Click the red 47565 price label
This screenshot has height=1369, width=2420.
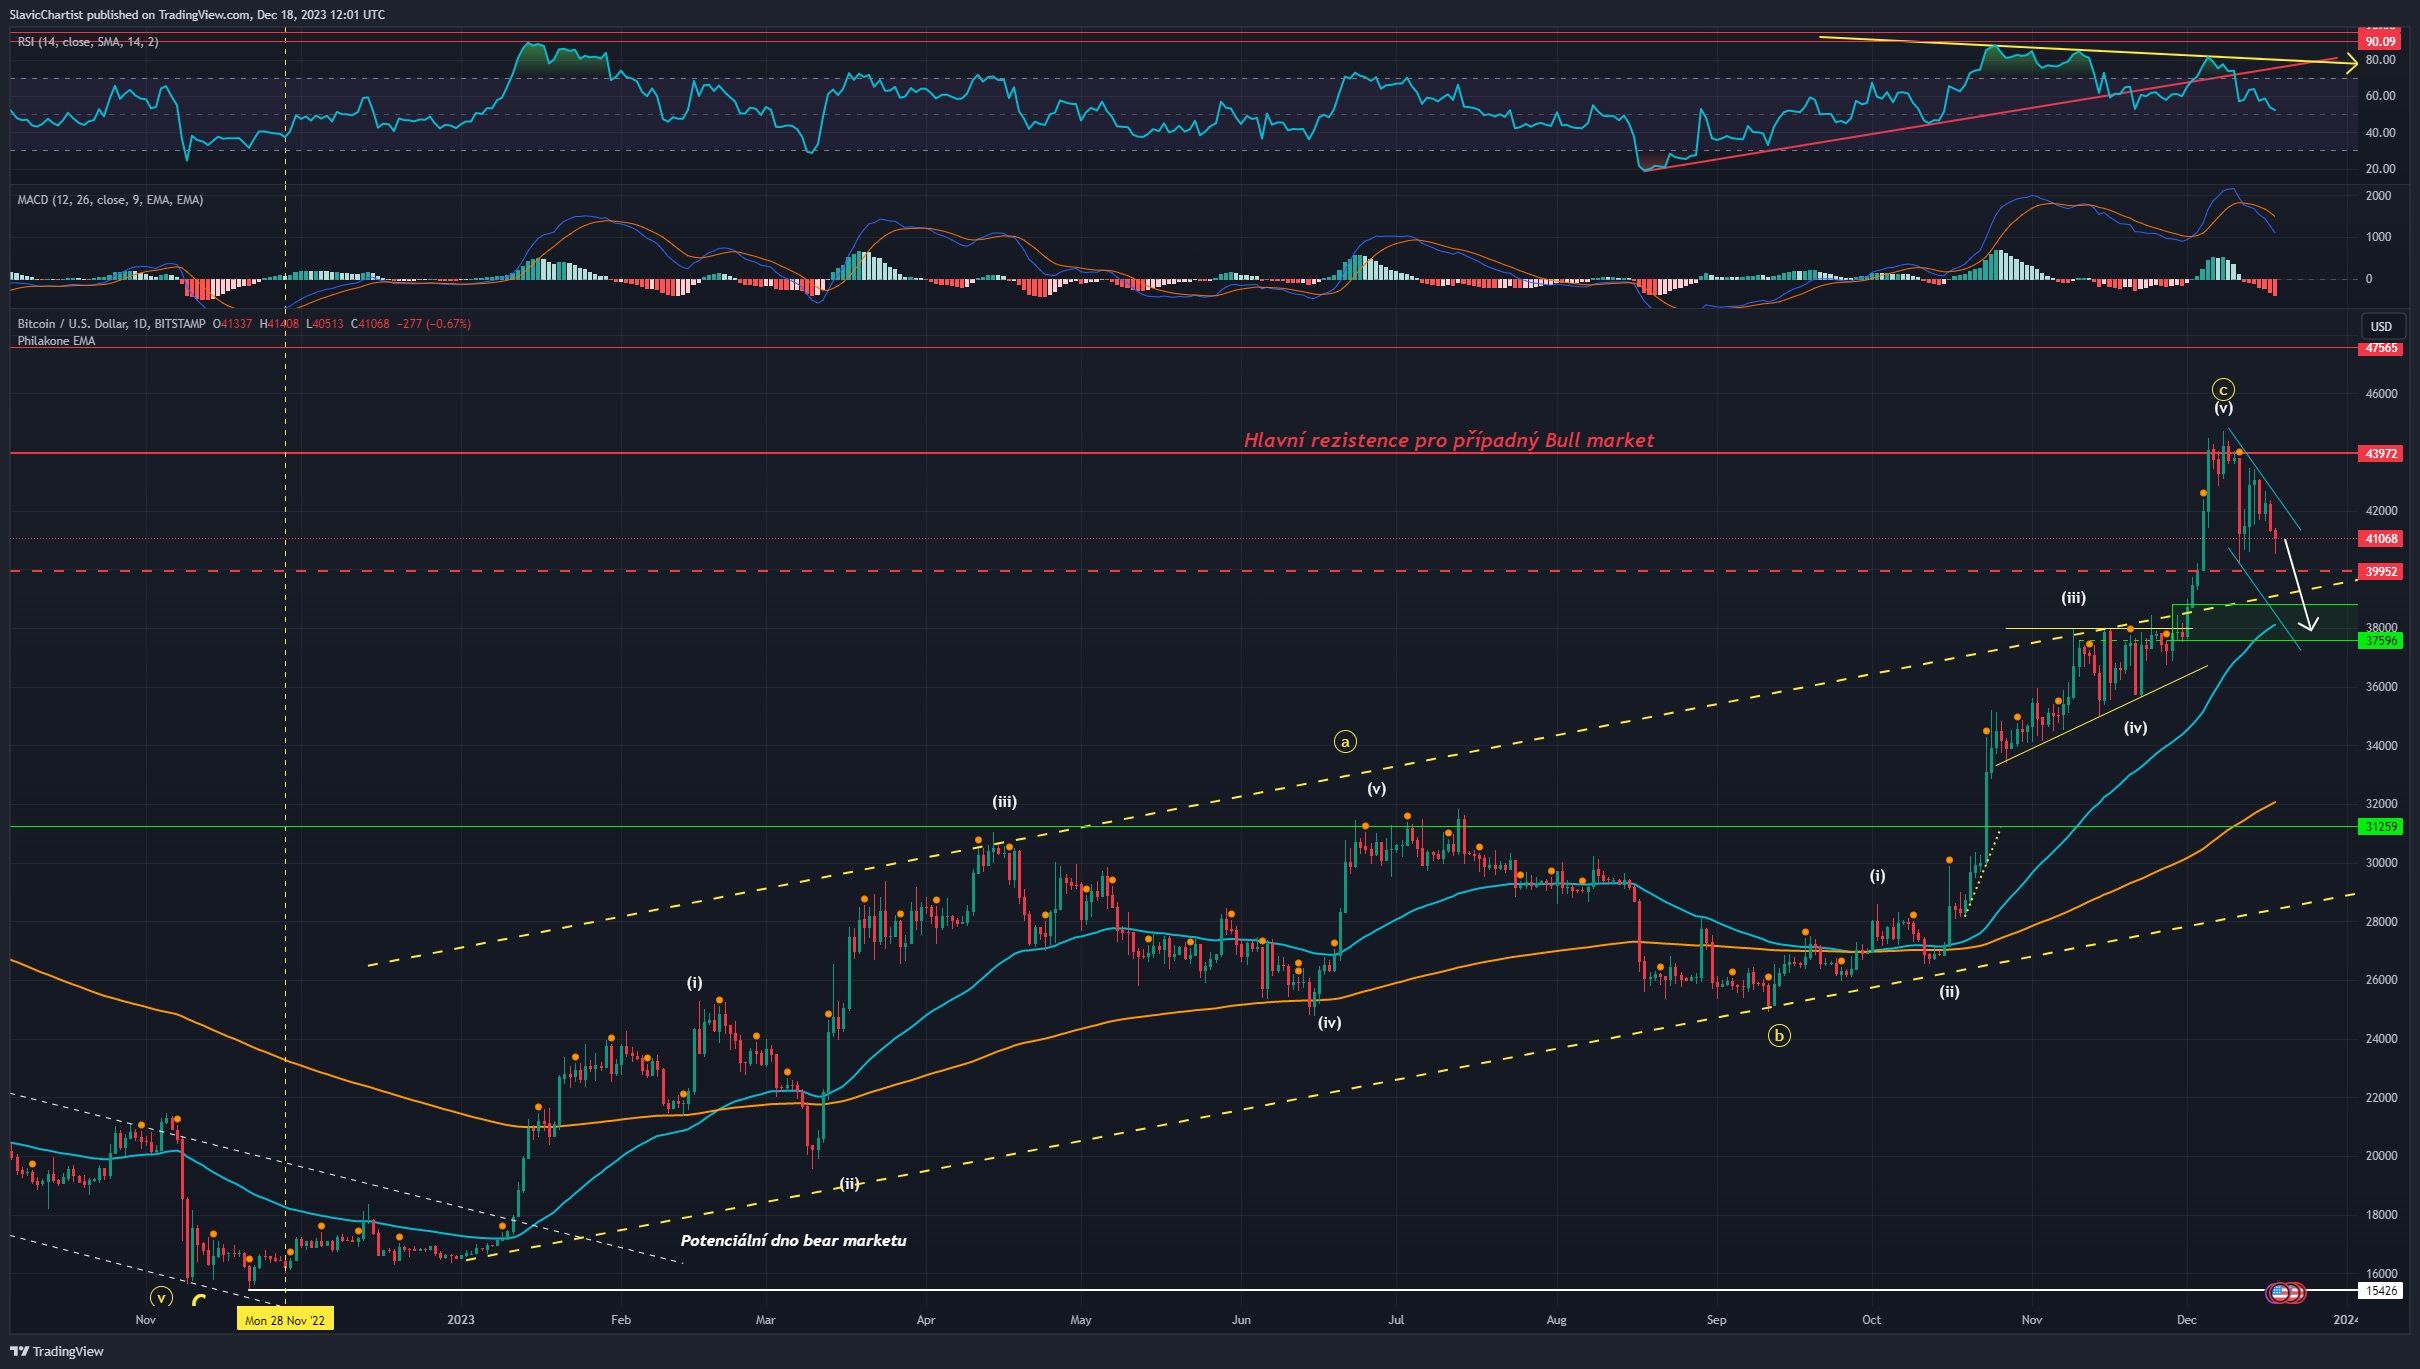(2380, 348)
